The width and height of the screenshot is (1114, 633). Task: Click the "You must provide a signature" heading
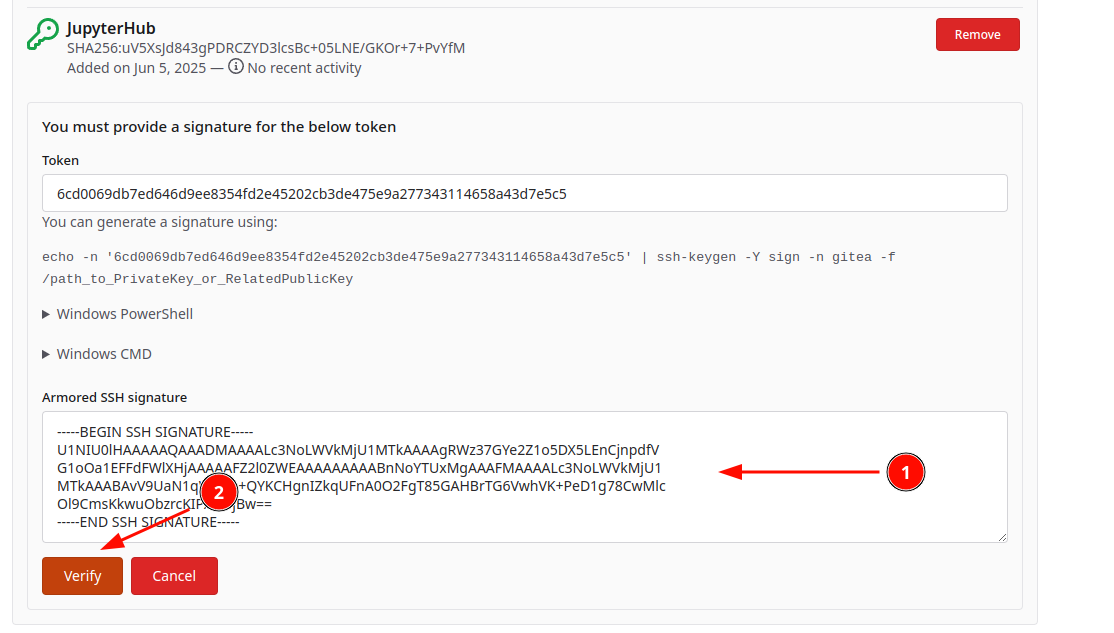(219, 127)
